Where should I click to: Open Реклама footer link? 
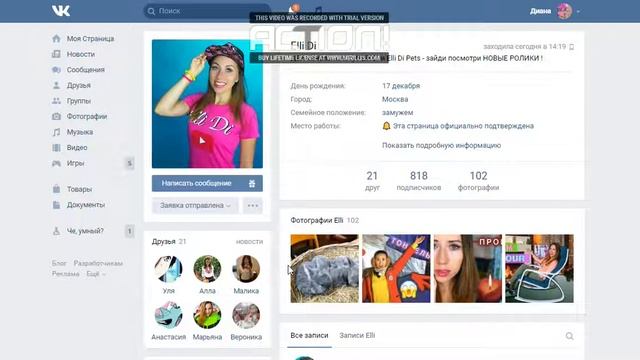(x=65, y=274)
